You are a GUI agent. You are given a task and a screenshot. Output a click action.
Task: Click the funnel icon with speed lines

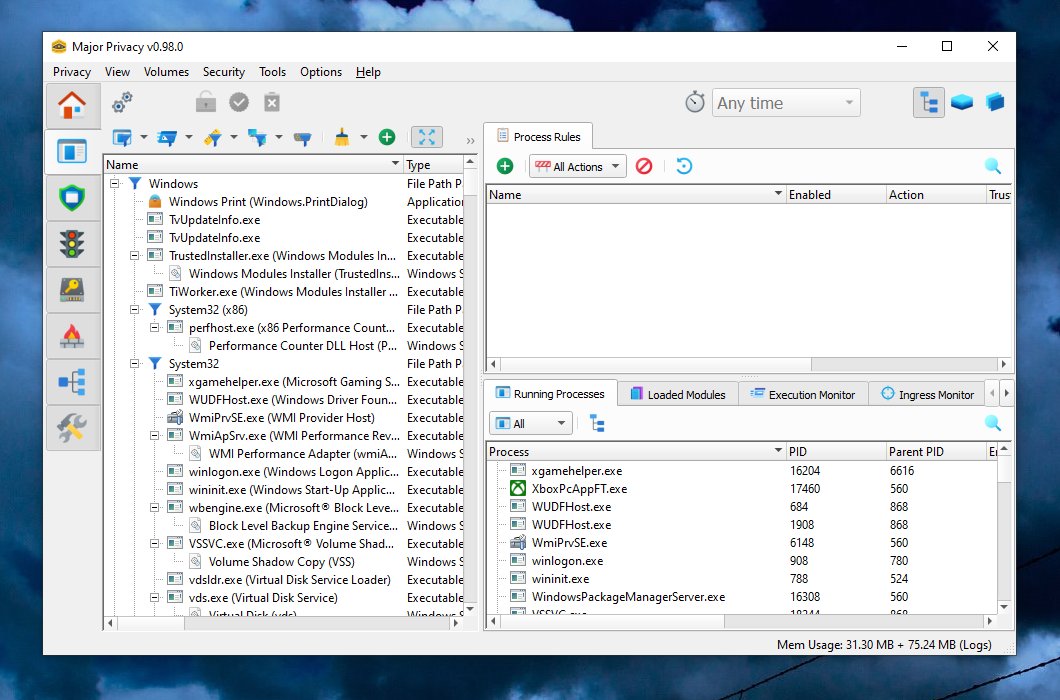(x=167, y=138)
